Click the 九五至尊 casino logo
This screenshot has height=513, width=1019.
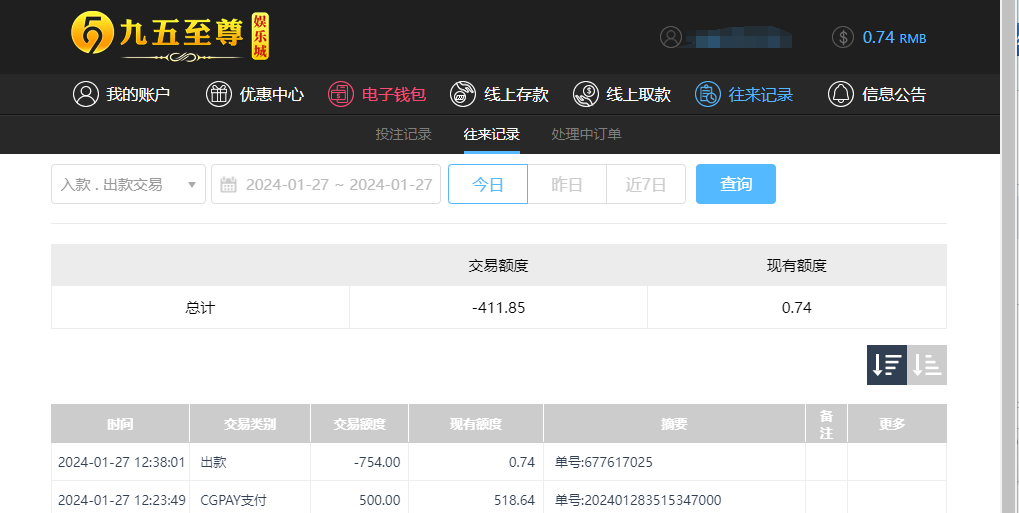coord(170,36)
